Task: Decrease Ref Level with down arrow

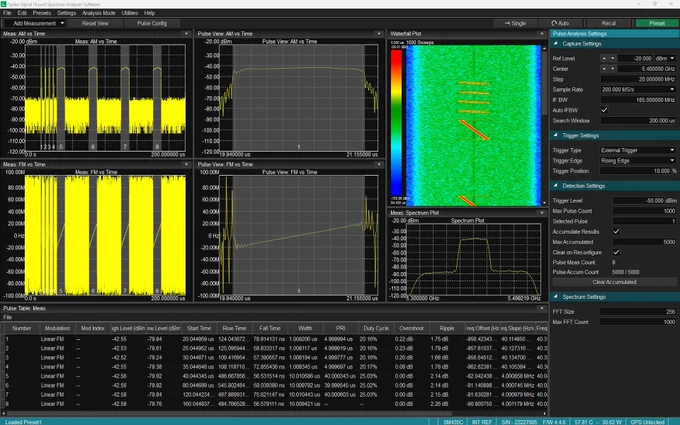Action: [x=612, y=58]
